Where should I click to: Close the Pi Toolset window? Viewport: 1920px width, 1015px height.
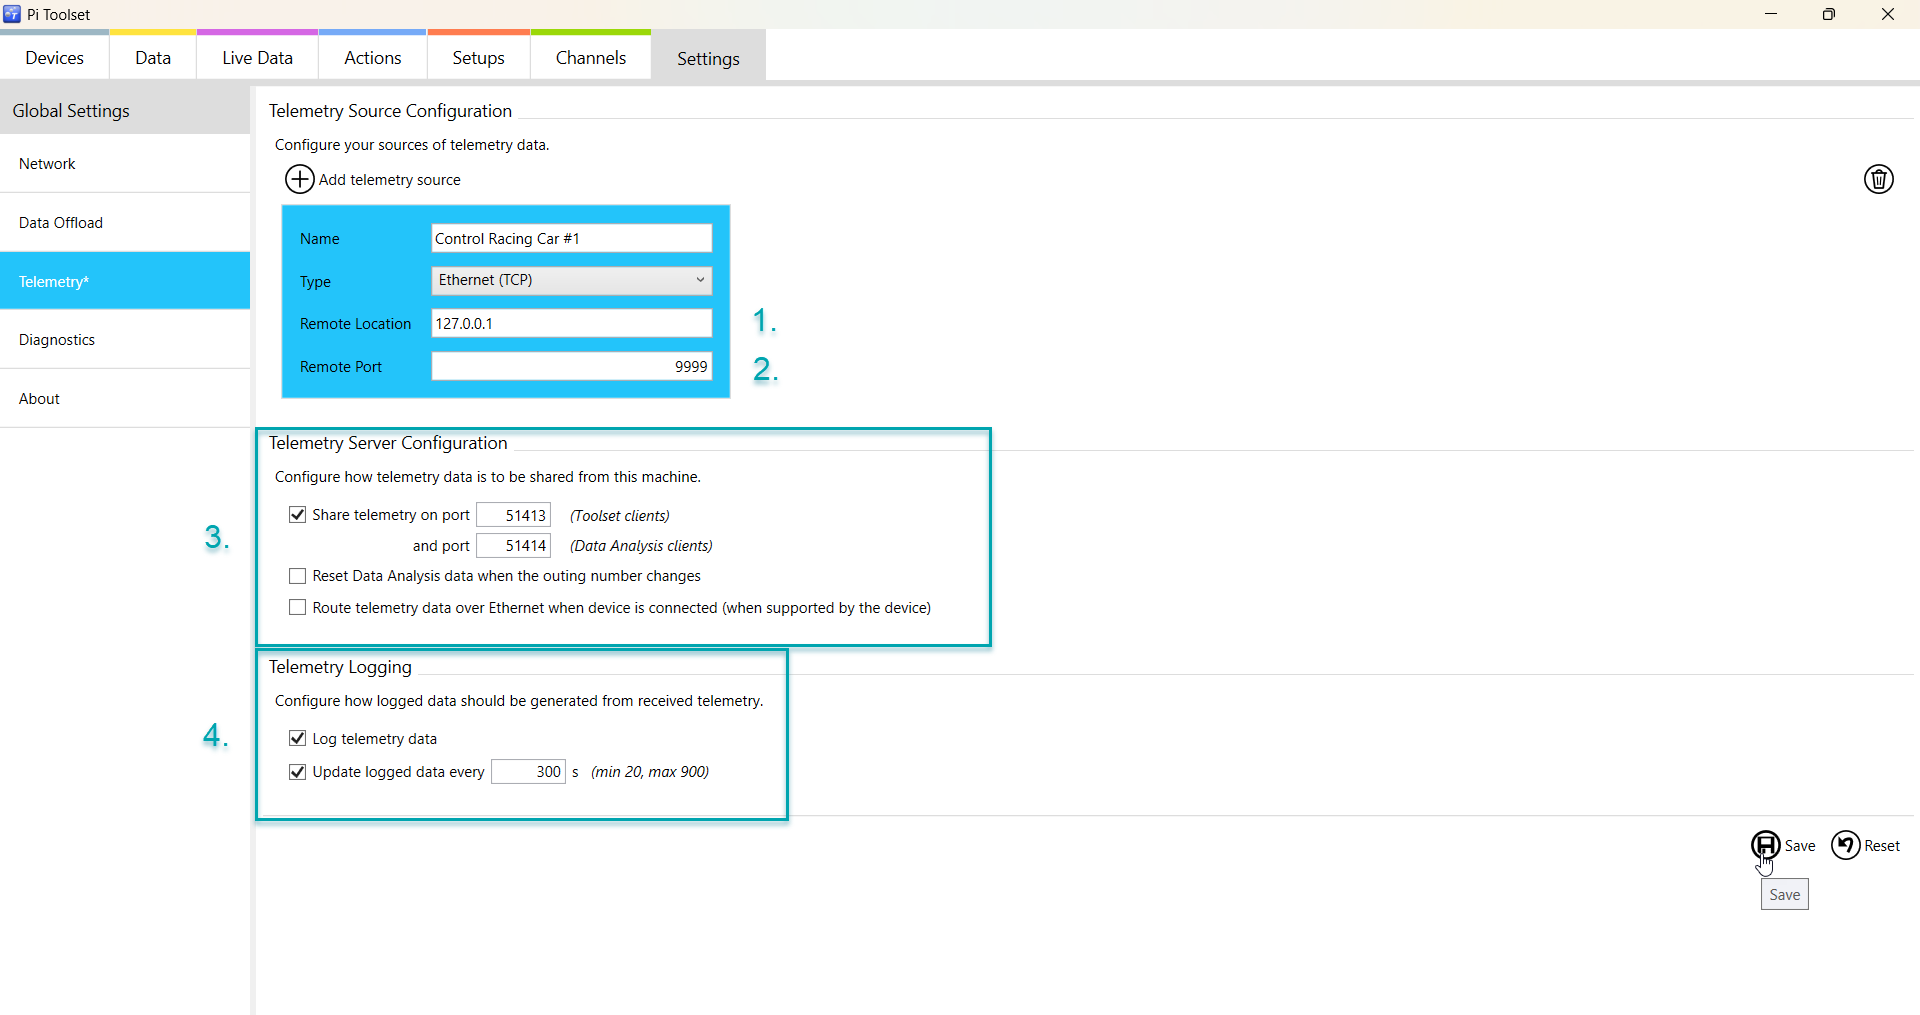point(1888,14)
